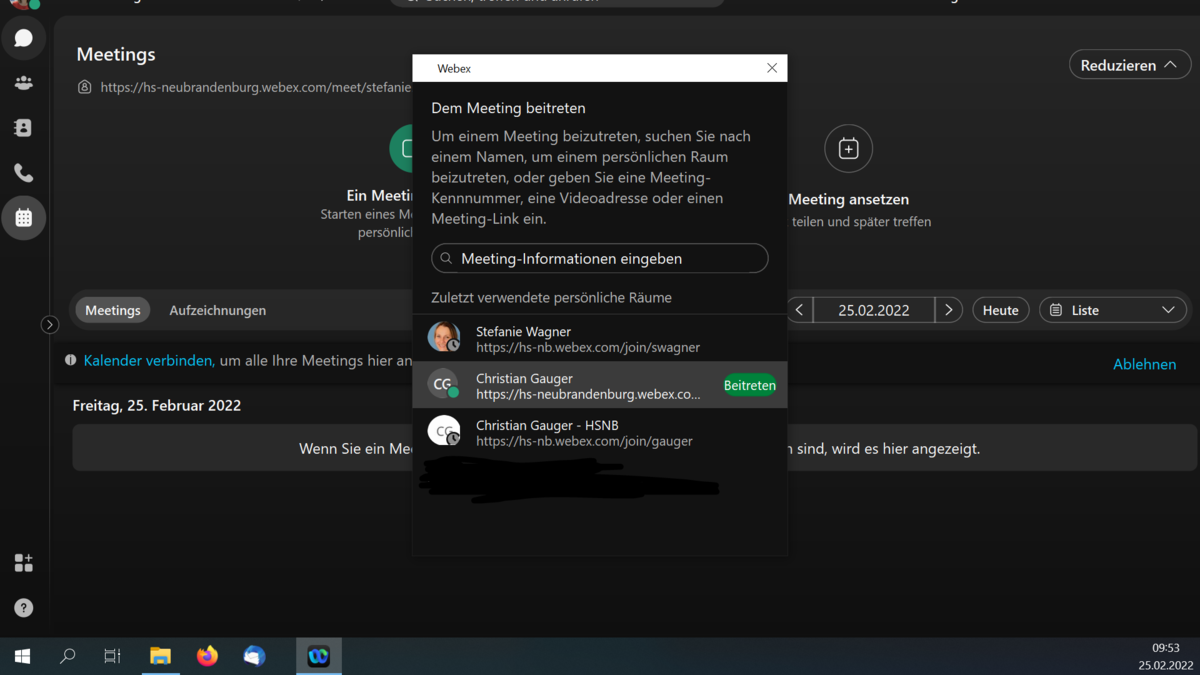Dismiss the calendar banner with Ablehnen
1200x675 pixels.
tap(1144, 364)
